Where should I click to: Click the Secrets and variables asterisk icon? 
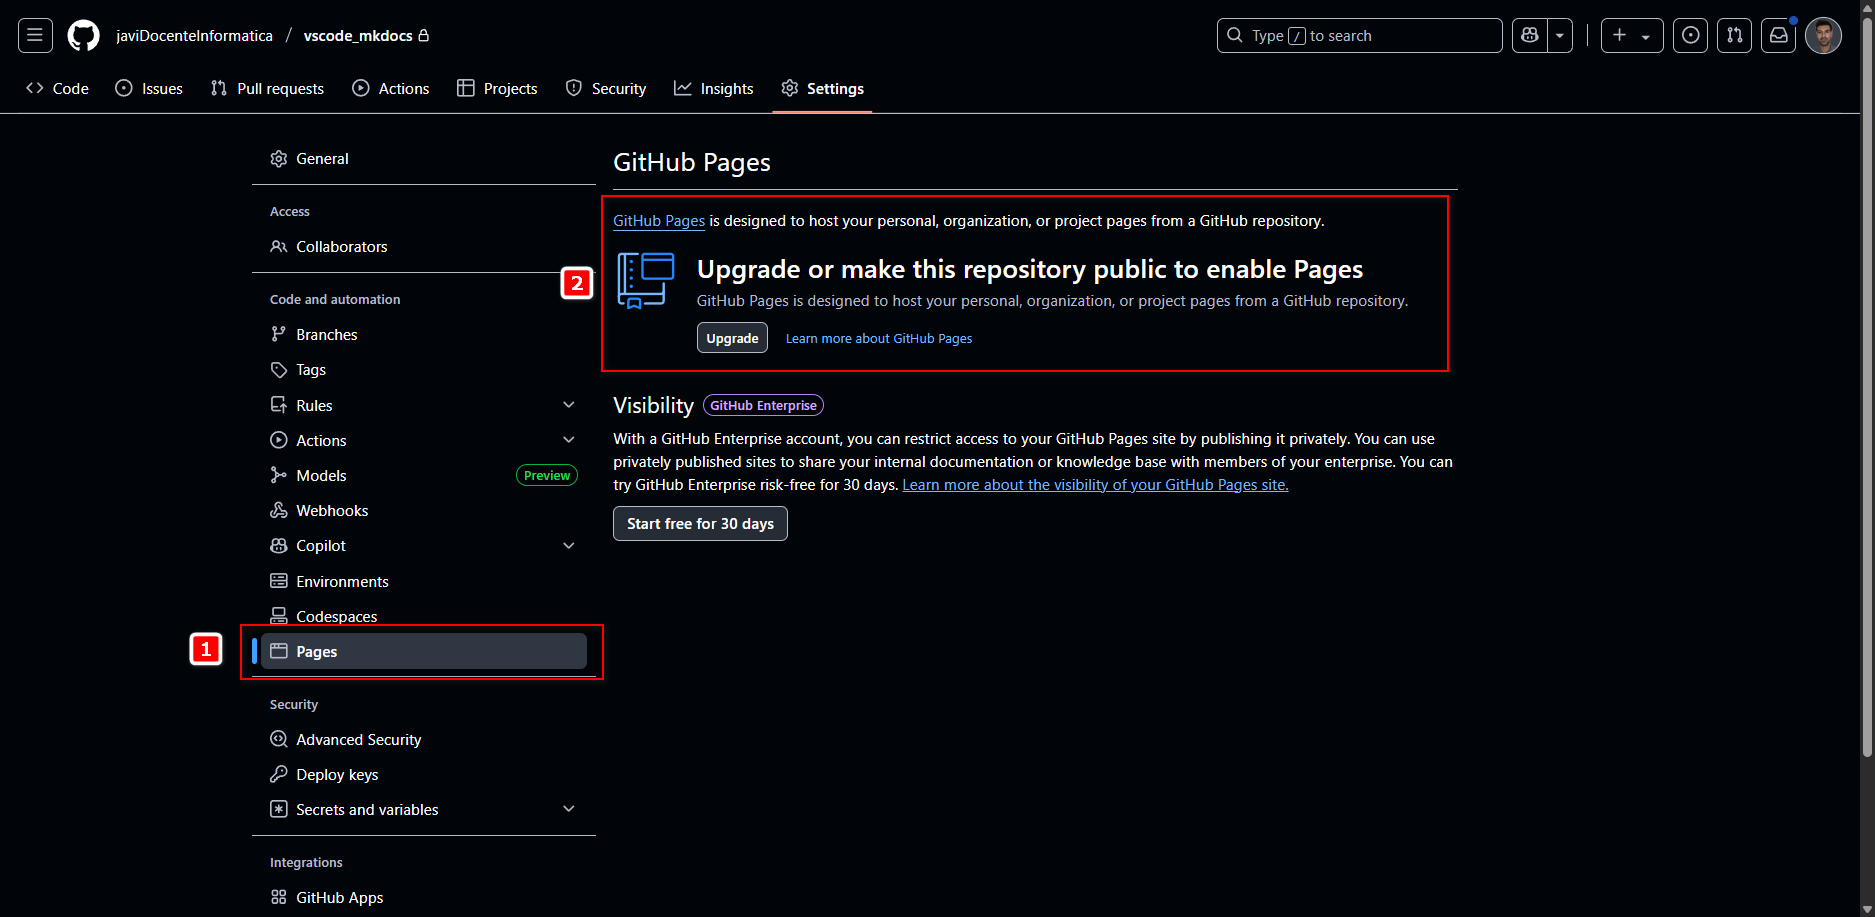click(x=279, y=810)
